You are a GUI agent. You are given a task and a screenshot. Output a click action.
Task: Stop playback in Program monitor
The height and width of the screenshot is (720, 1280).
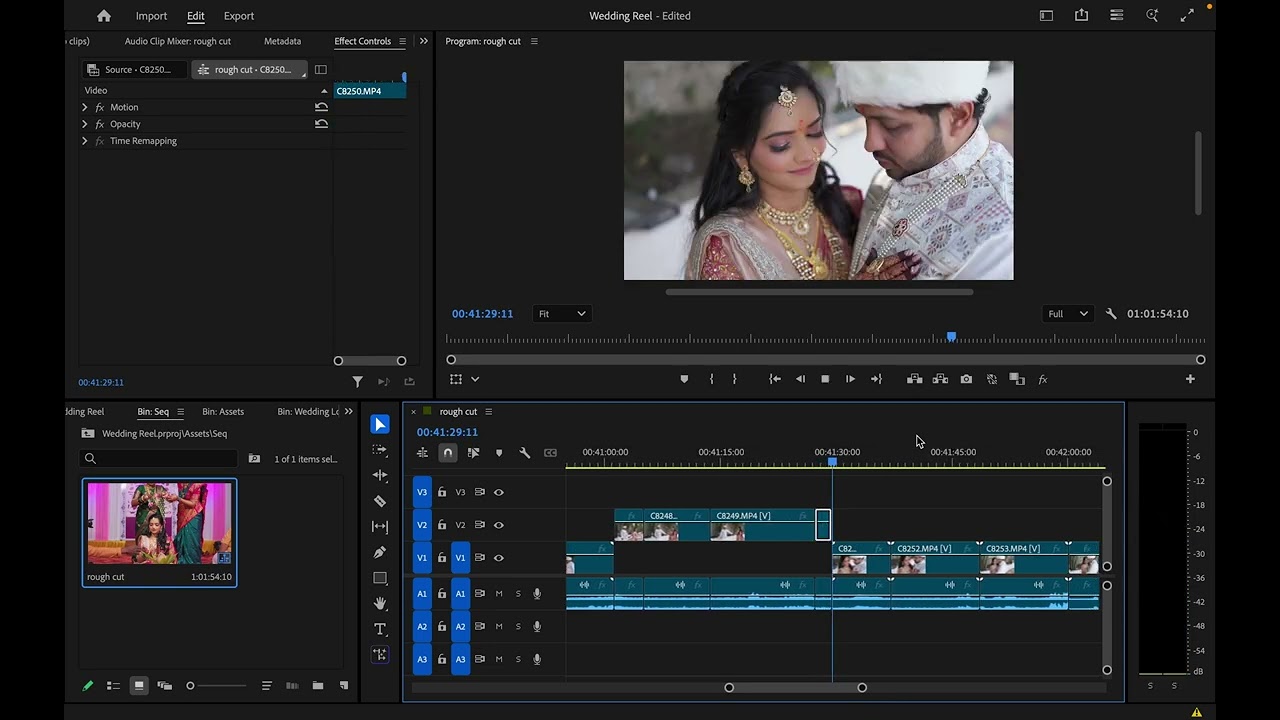pyautogui.click(x=825, y=379)
